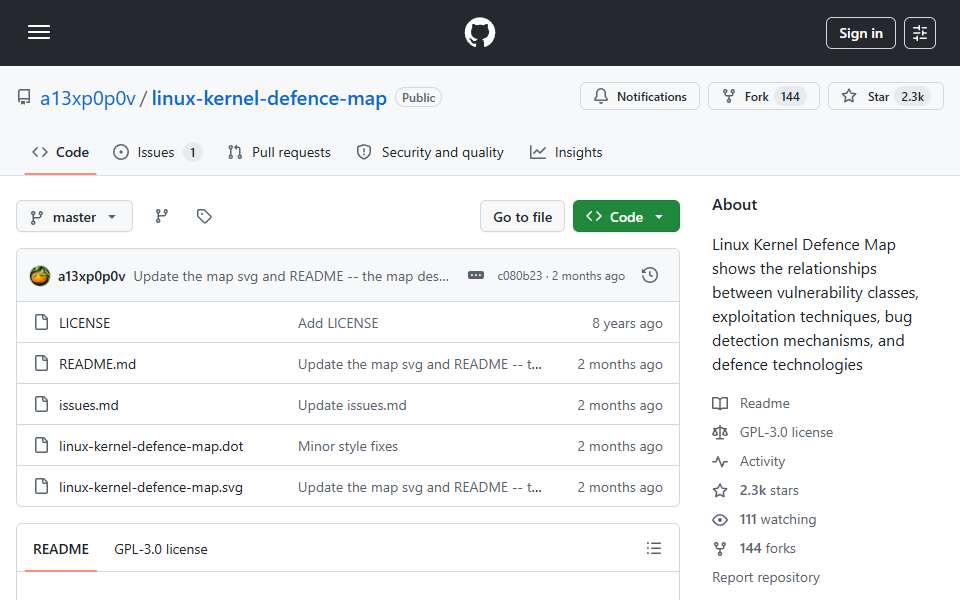The height and width of the screenshot is (600, 960).
Task: Click the Issues counter badge 1
Action: point(192,152)
